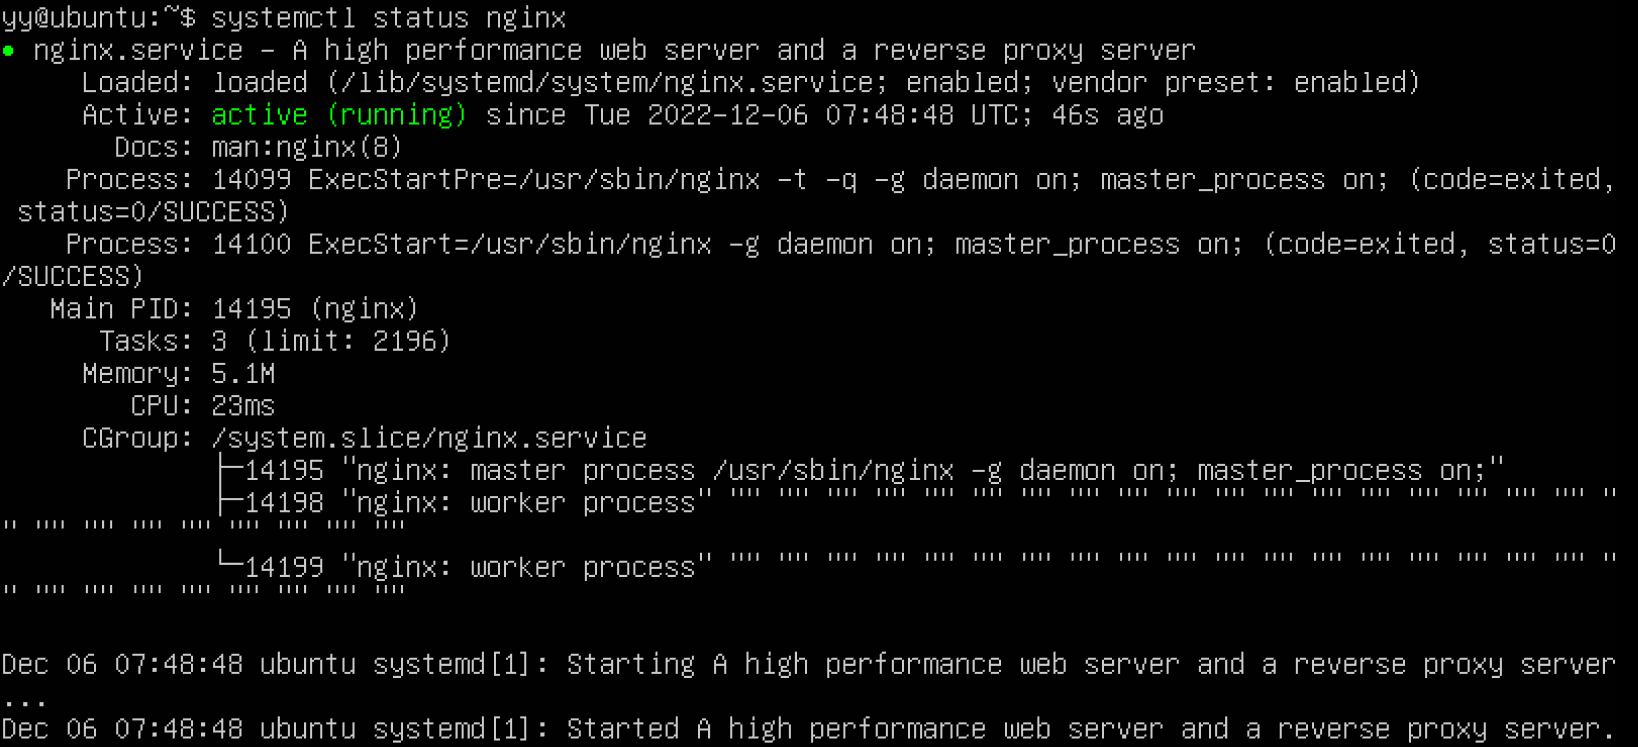This screenshot has width=1638, height=747.
Task: Click 'Tasks:' label
Action: (146, 341)
